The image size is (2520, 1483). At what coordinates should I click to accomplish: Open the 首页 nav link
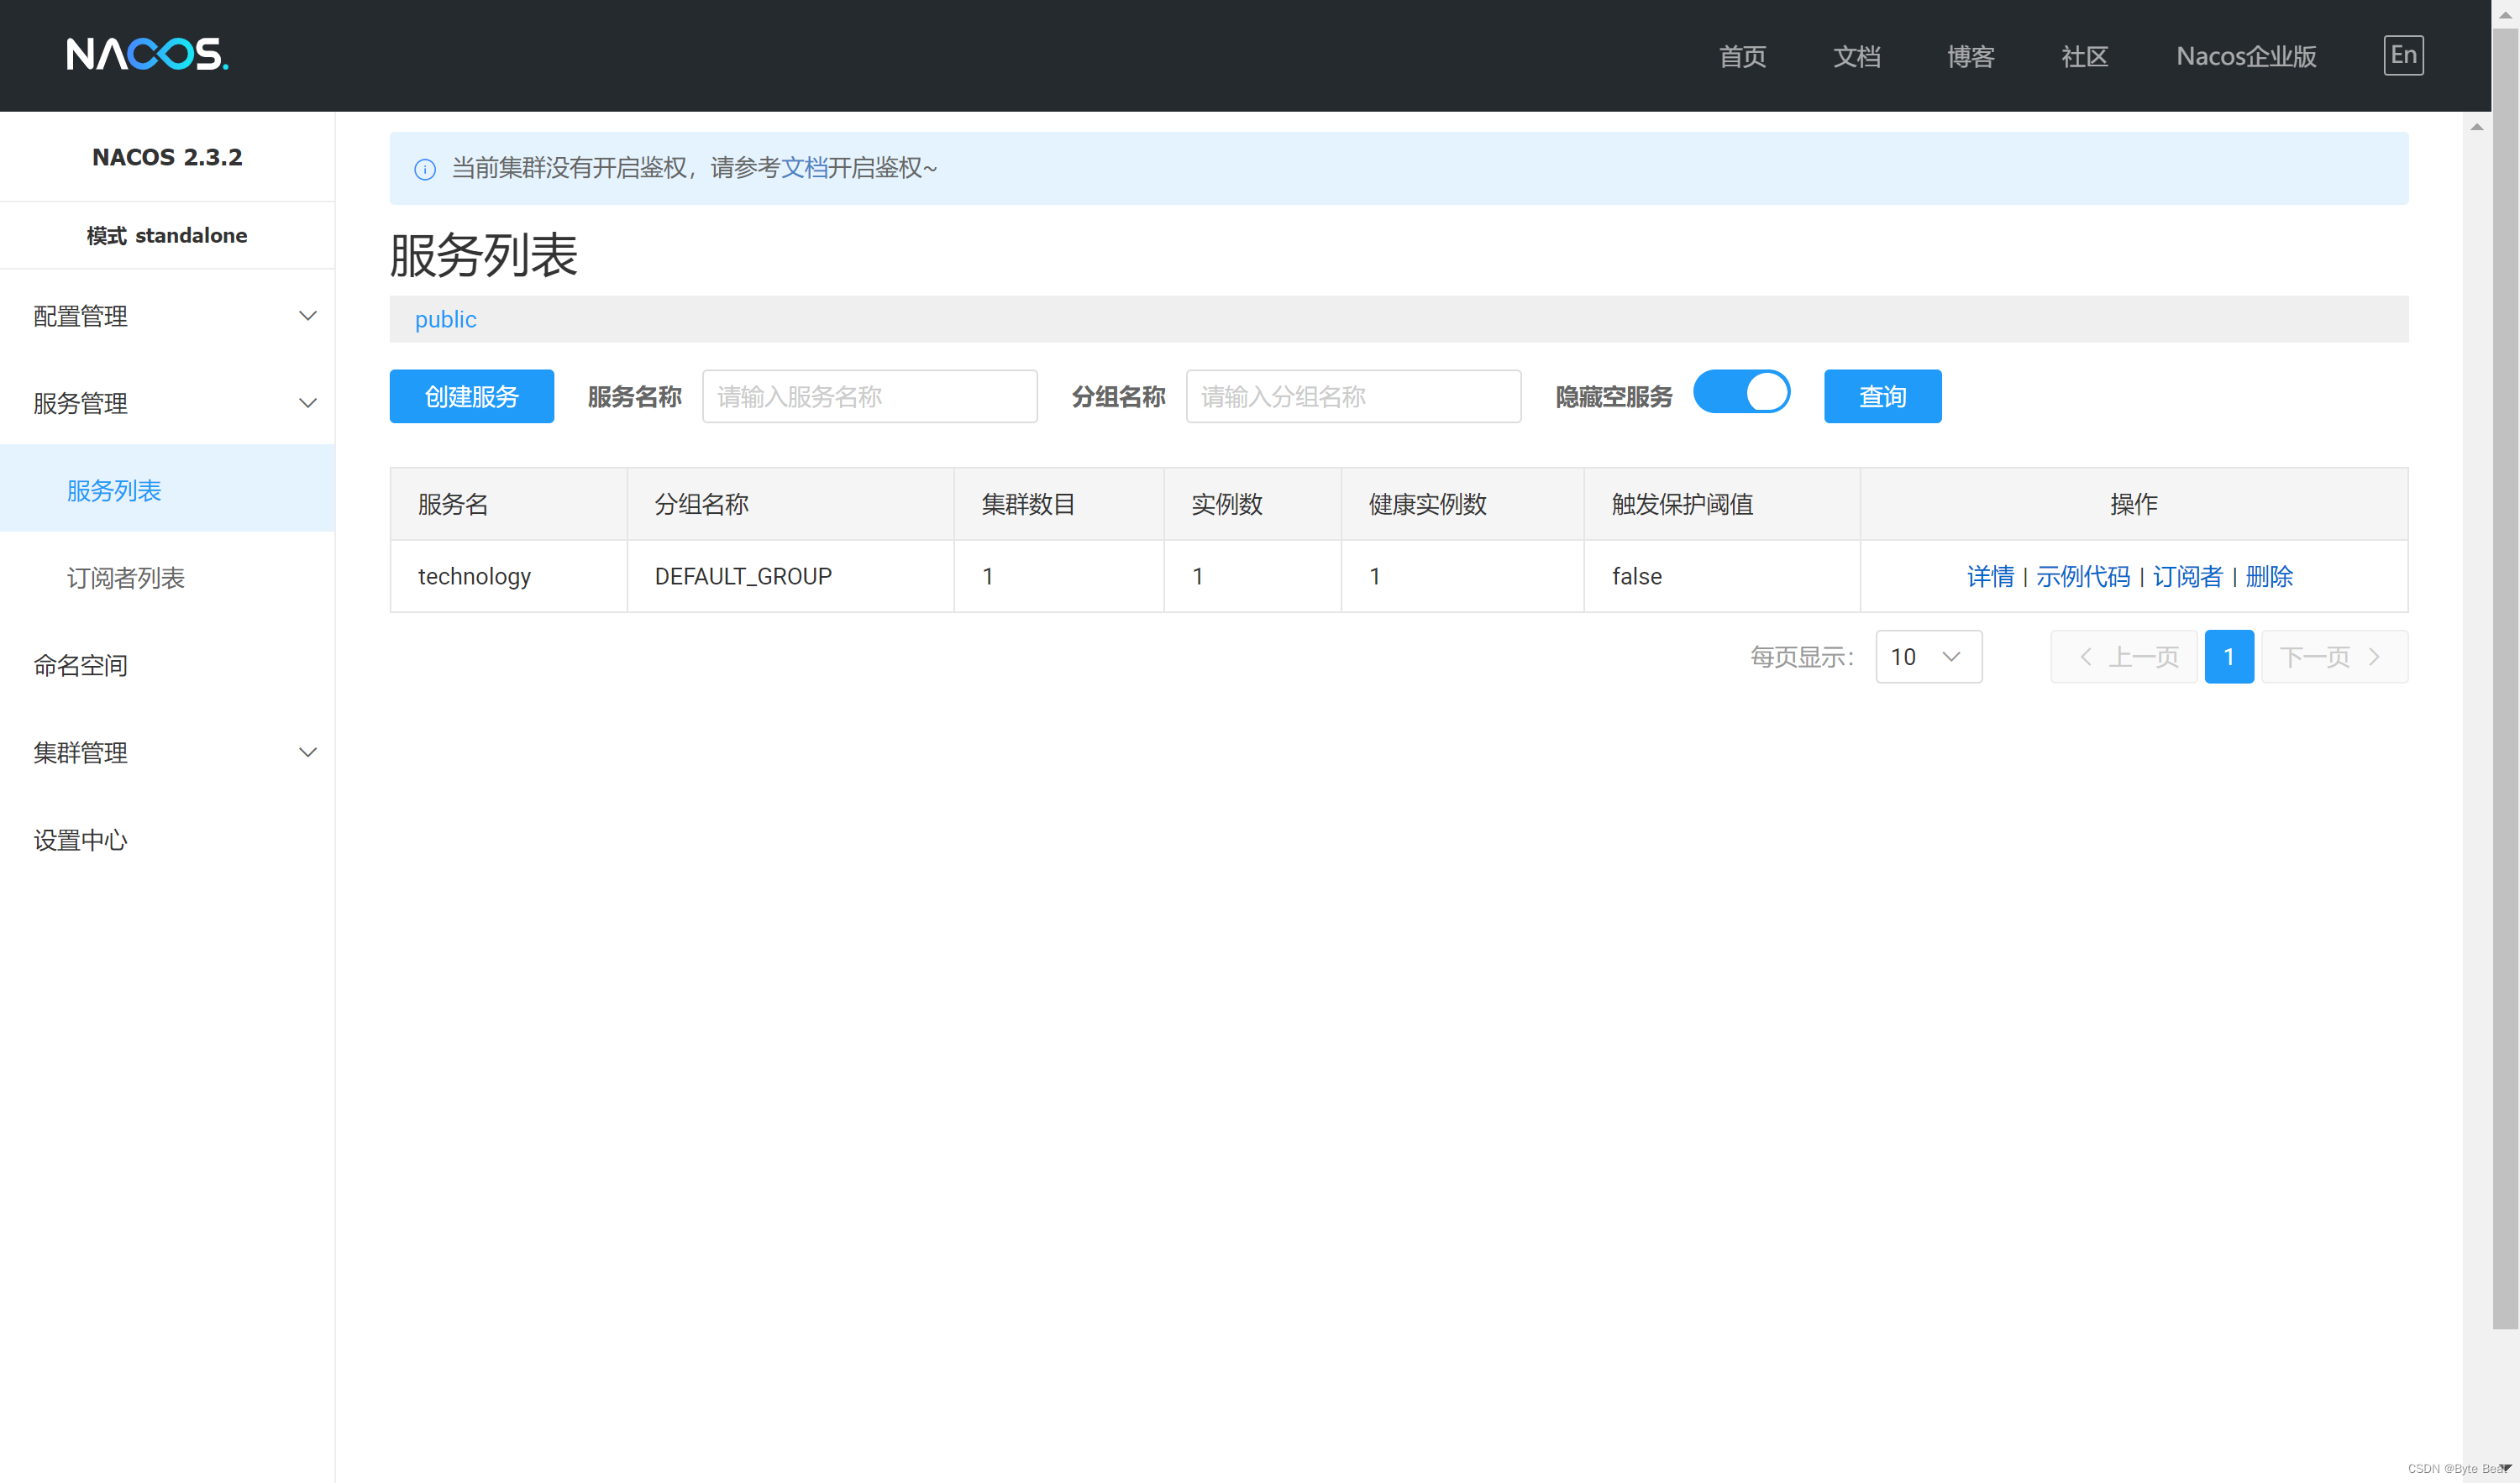[1742, 56]
